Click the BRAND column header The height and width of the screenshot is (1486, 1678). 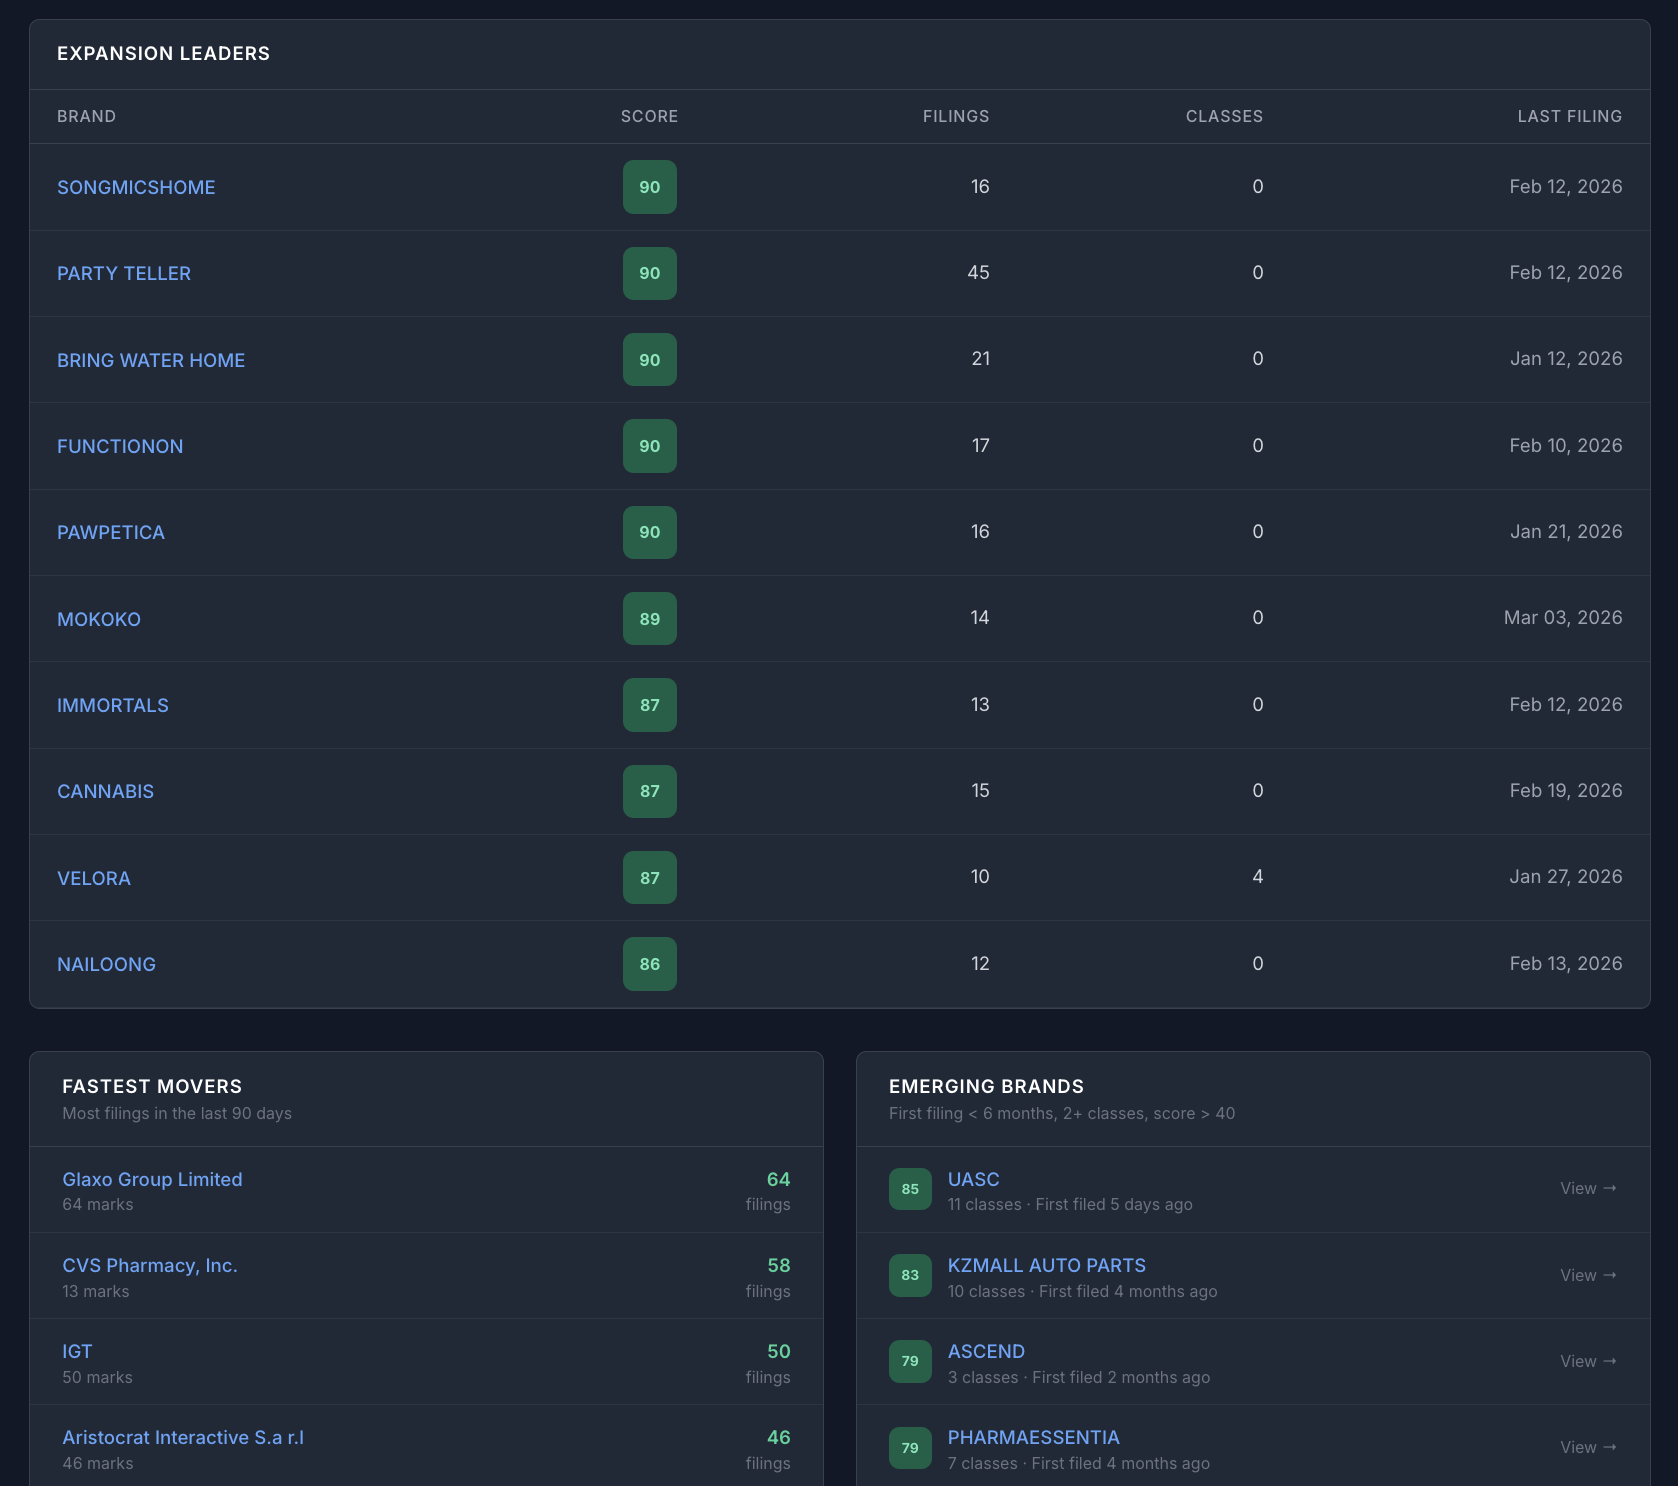point(86,116)
